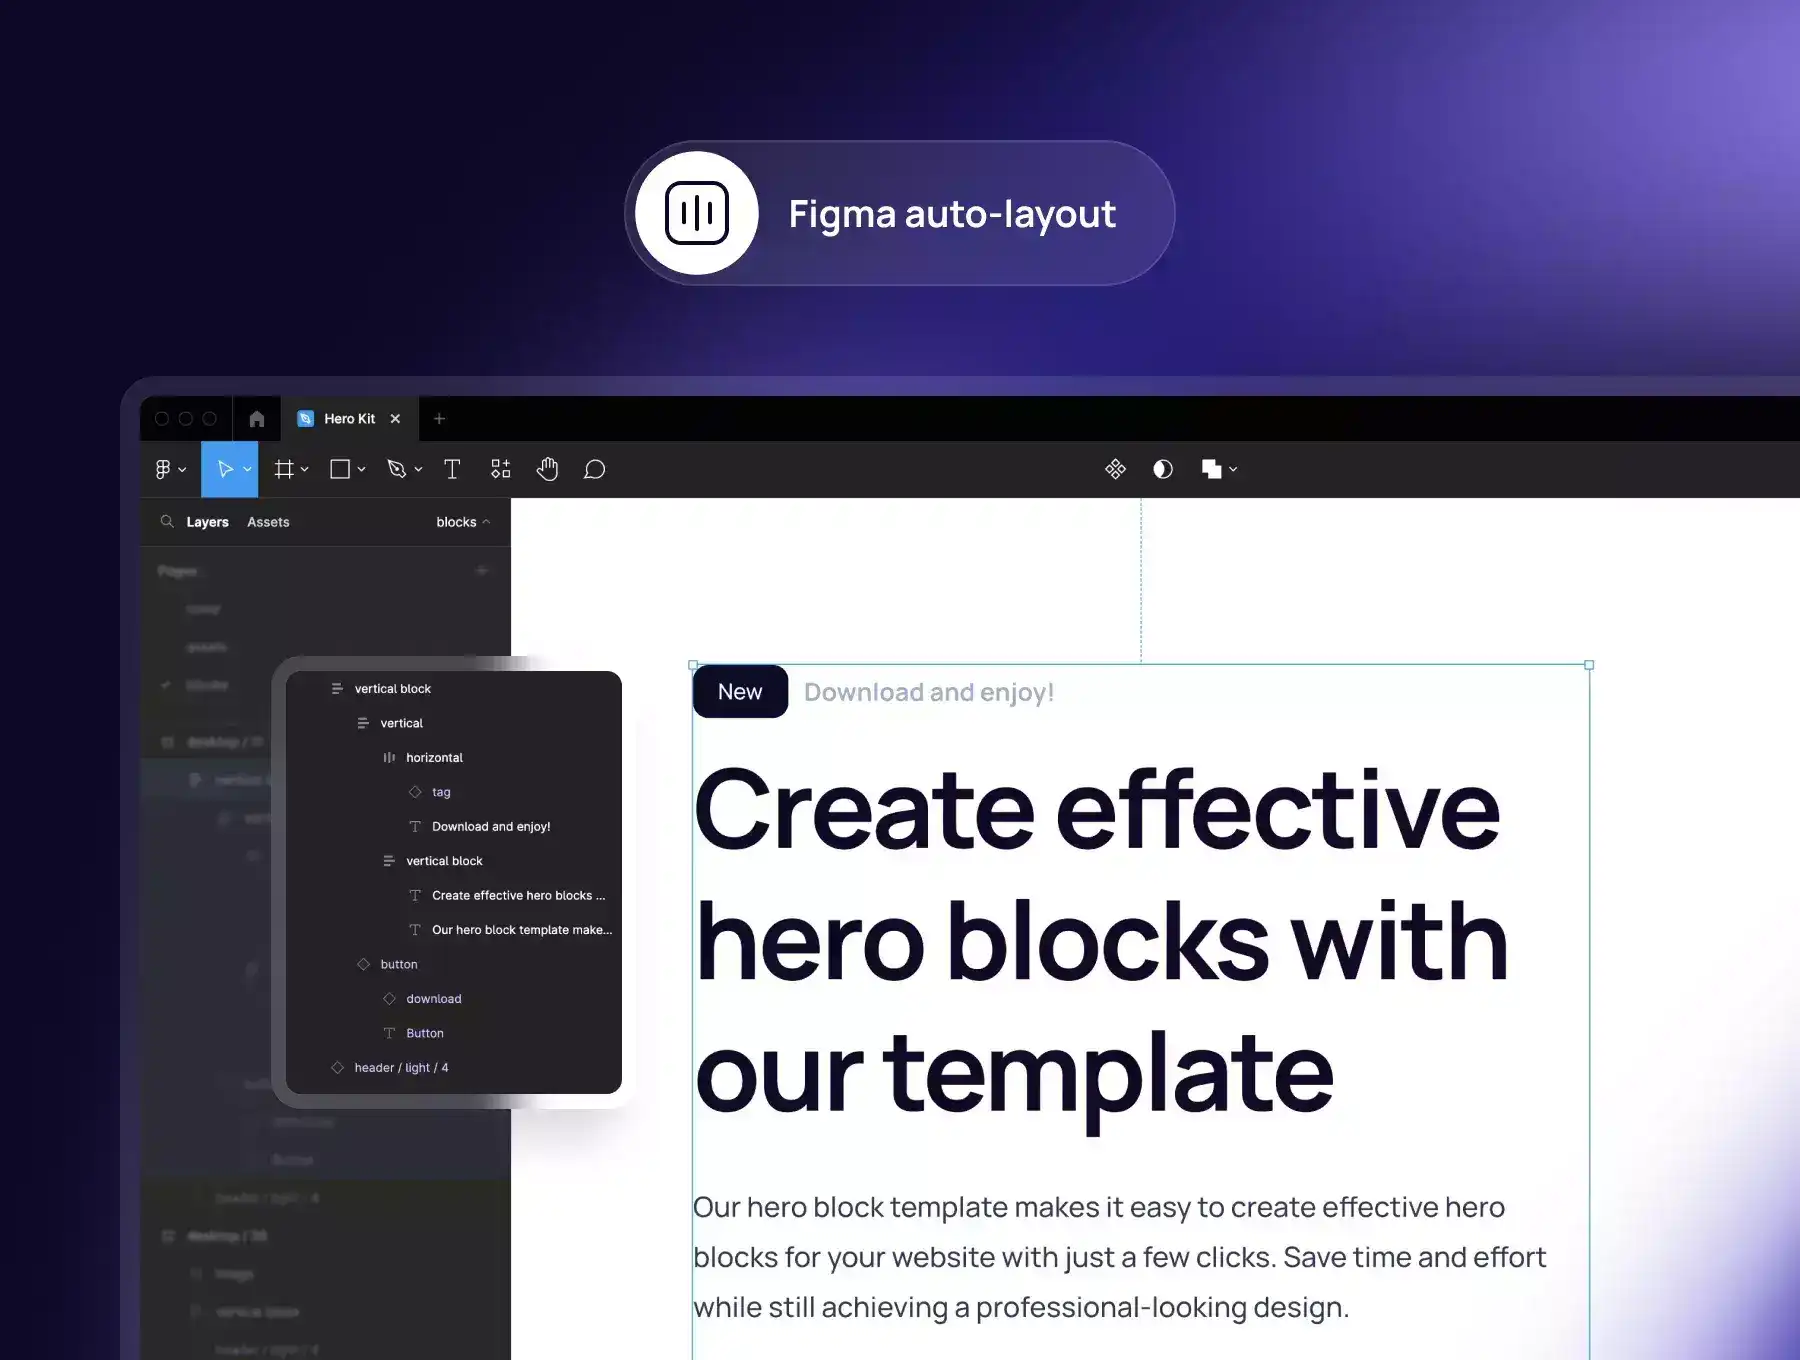Expand the boolean operations dropdown arrow
The height and width of the screenshot is (1360, 1800).
tap(1233, 469)
